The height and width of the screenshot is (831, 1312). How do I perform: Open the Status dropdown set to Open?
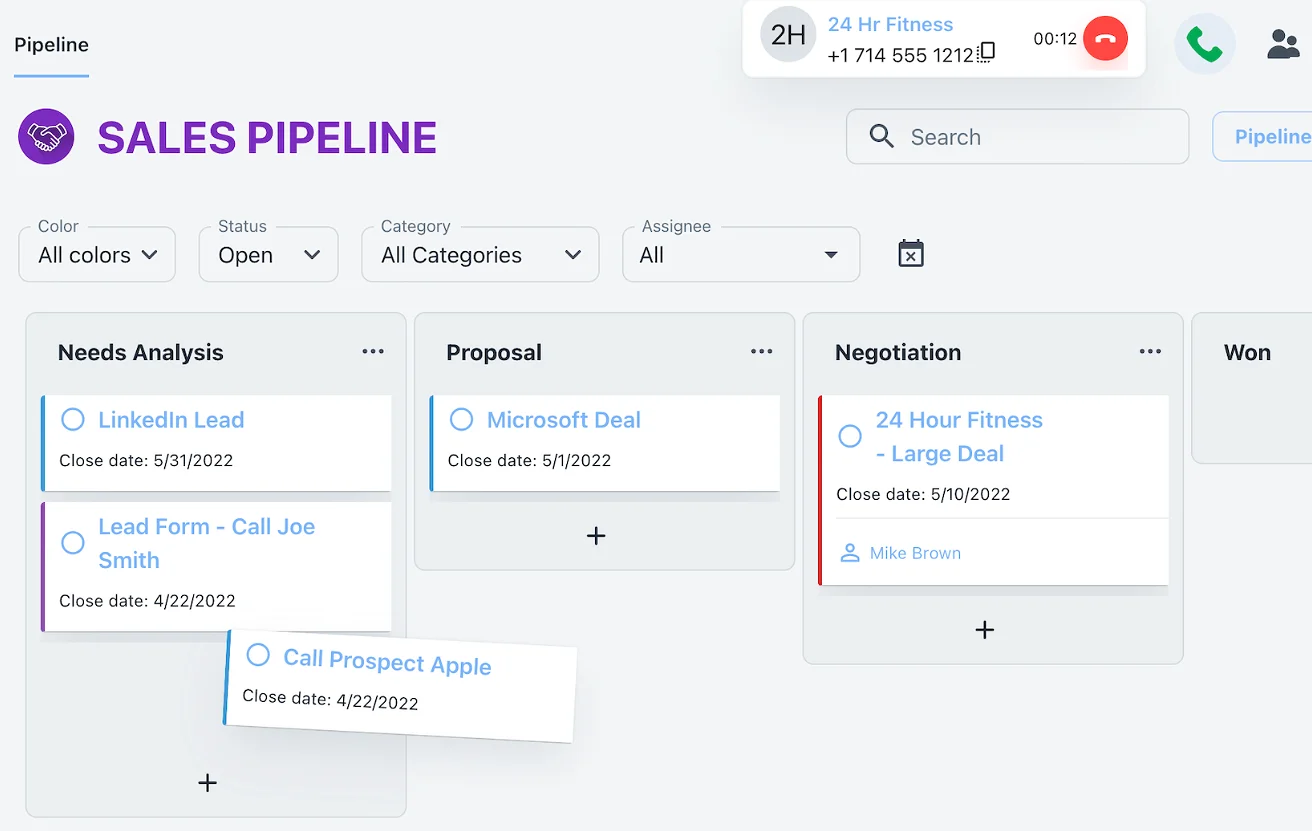[x=268, y=255]
